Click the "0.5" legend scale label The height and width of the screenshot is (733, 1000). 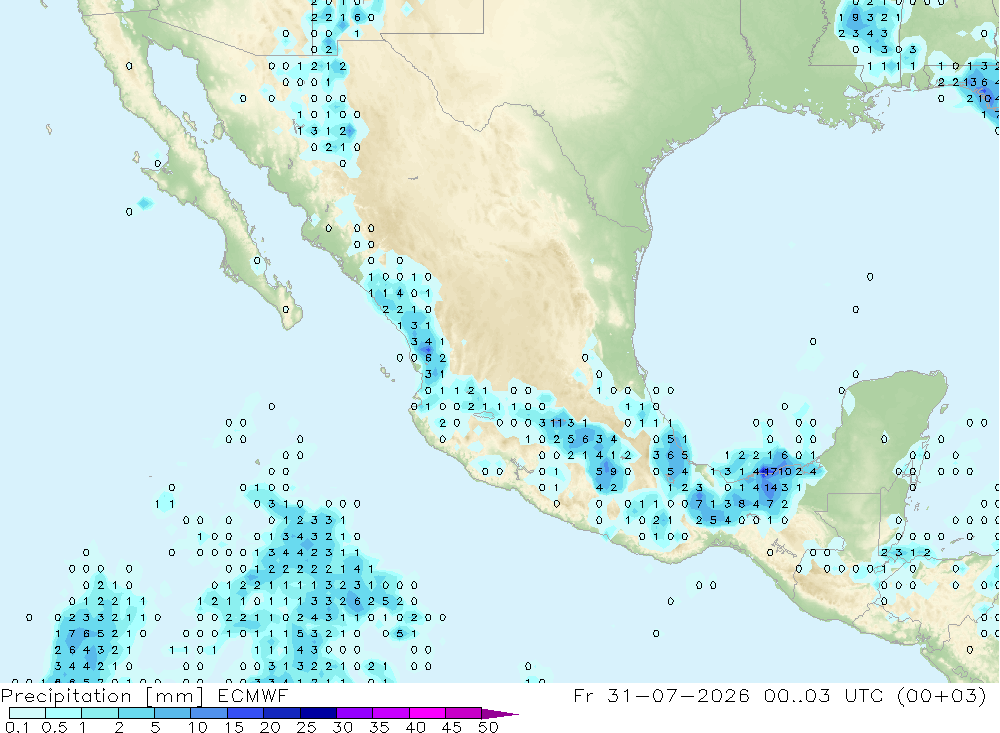54,727
